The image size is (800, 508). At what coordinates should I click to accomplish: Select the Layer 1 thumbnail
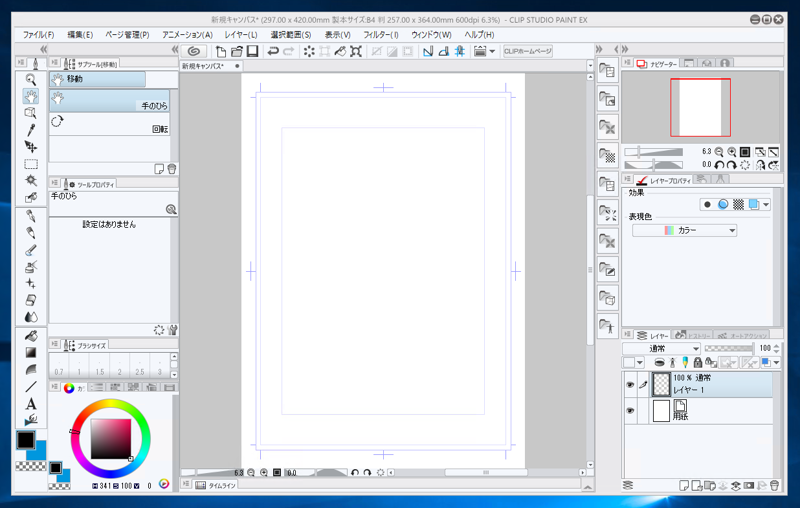coord(661,384)
